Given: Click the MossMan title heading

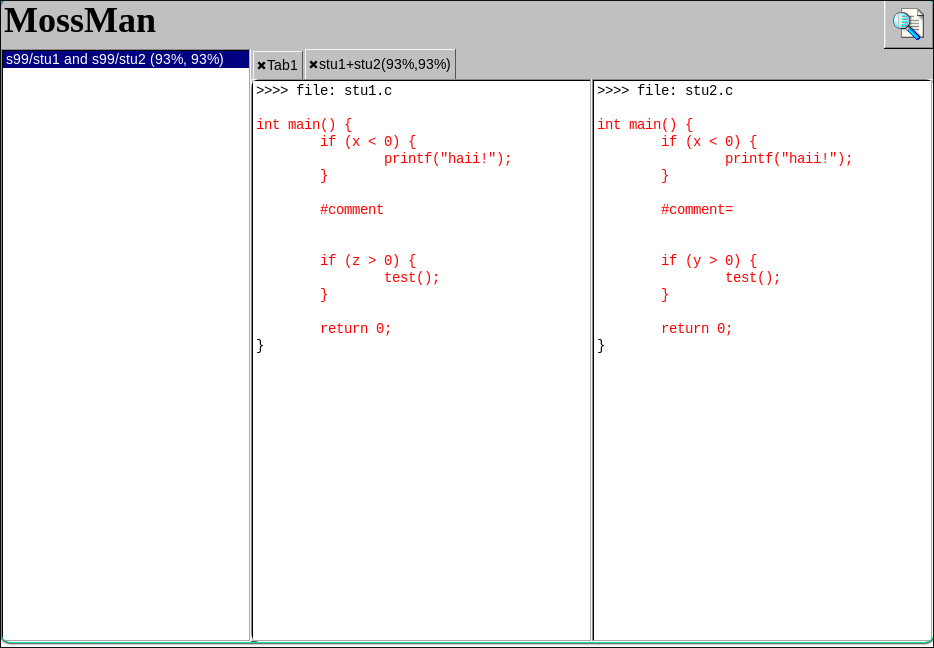Looking at the screenshot, I should coord(80,21).
